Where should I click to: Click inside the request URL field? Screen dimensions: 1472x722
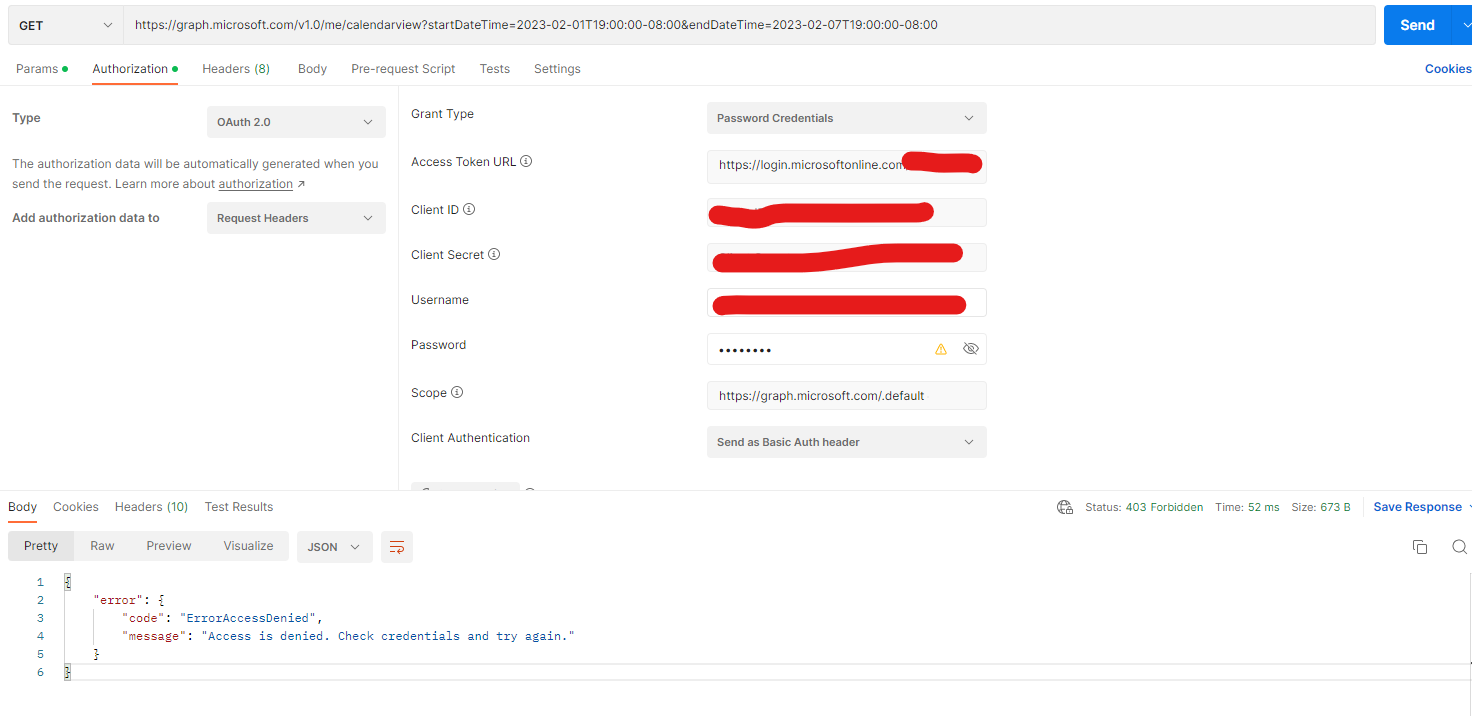(x=700, y=24)
